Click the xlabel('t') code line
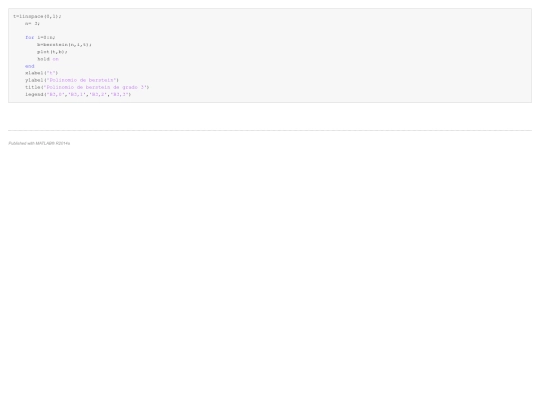 coord(42,73)
